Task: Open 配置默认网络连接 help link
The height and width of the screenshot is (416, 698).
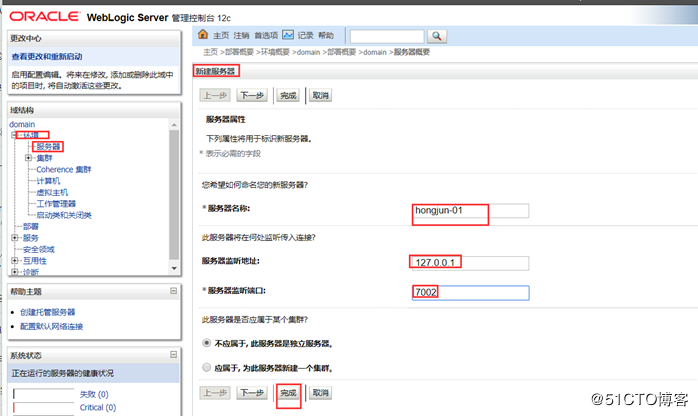Action: tap(52, 326)
